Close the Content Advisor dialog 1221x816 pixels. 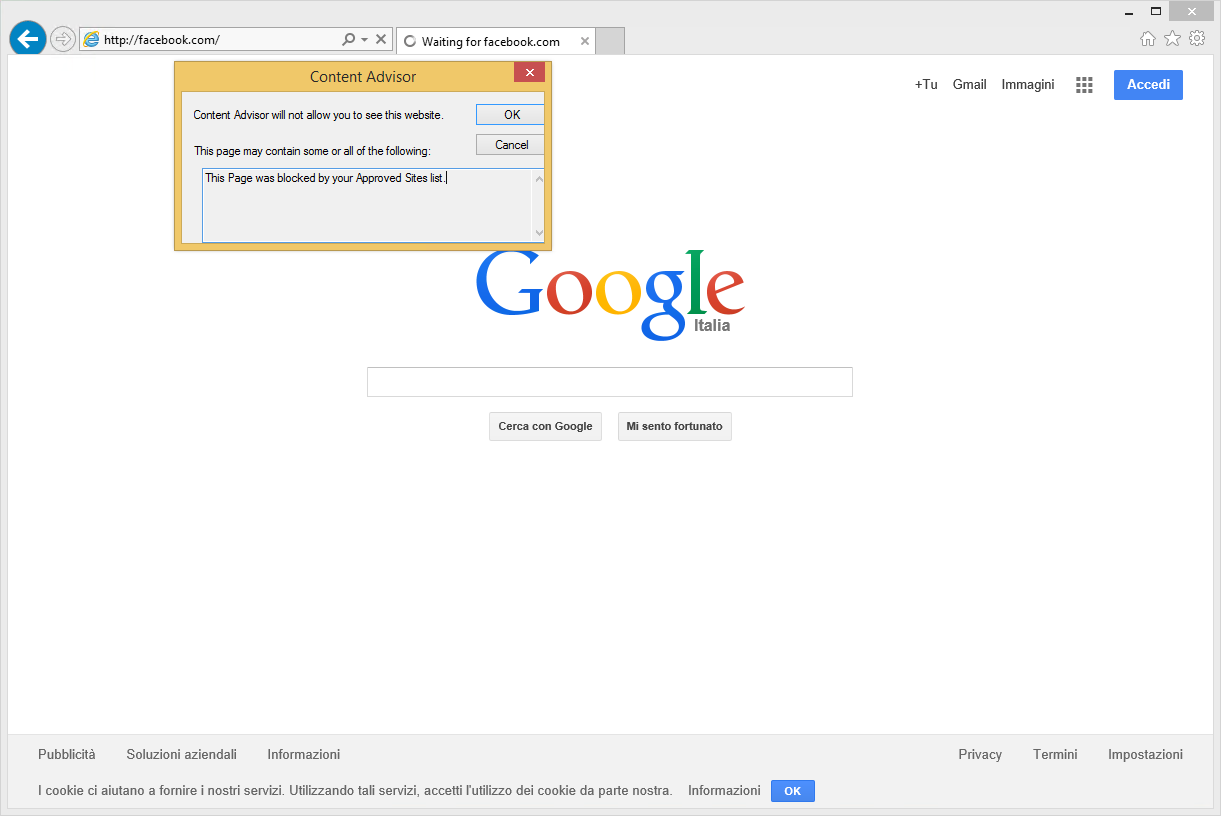coord(530,72)
